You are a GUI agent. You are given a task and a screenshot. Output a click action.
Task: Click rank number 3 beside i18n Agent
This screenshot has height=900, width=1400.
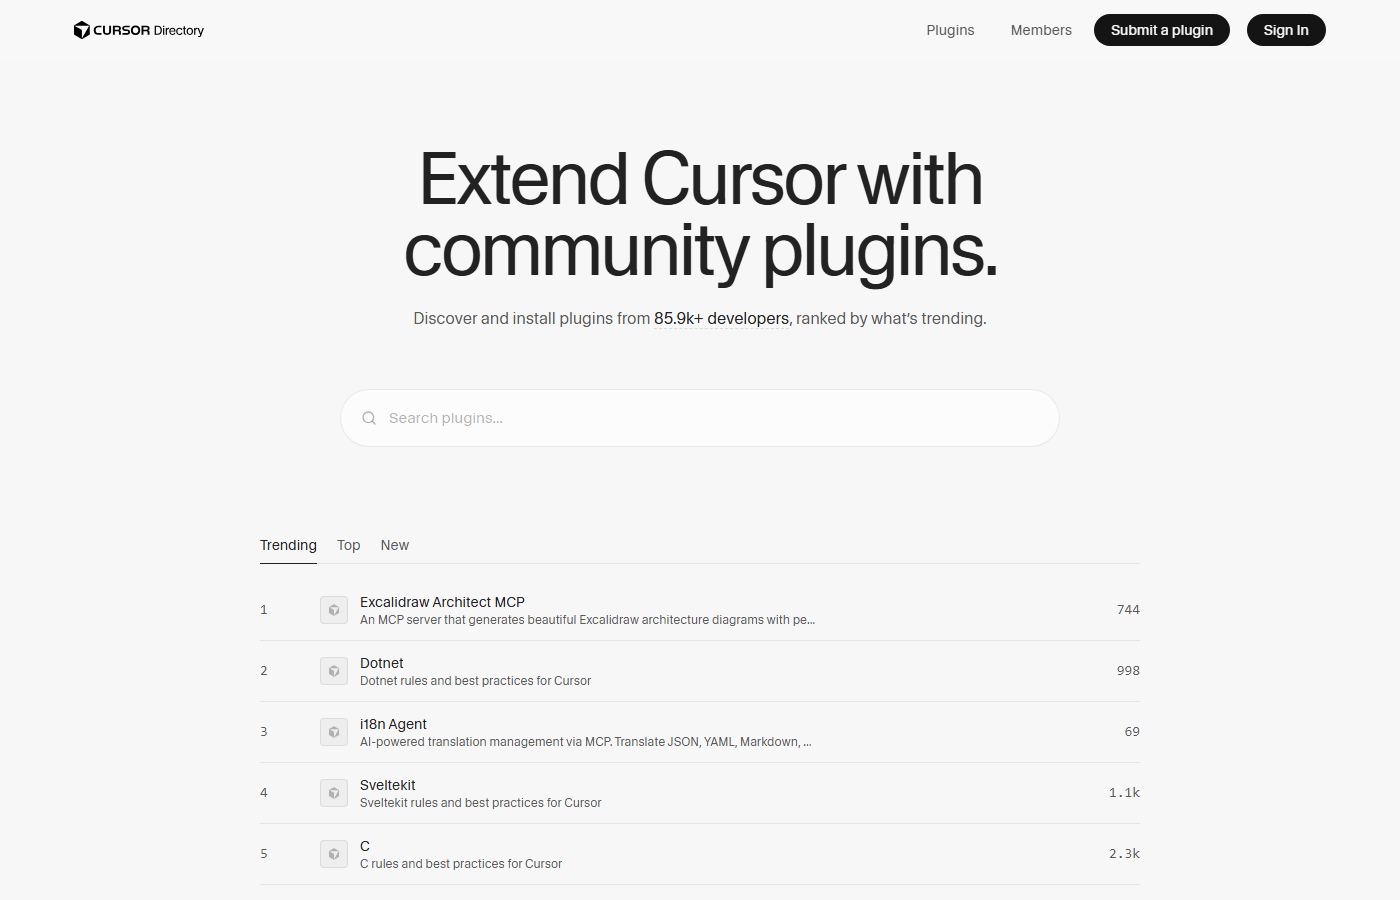(x=264, y=732)
